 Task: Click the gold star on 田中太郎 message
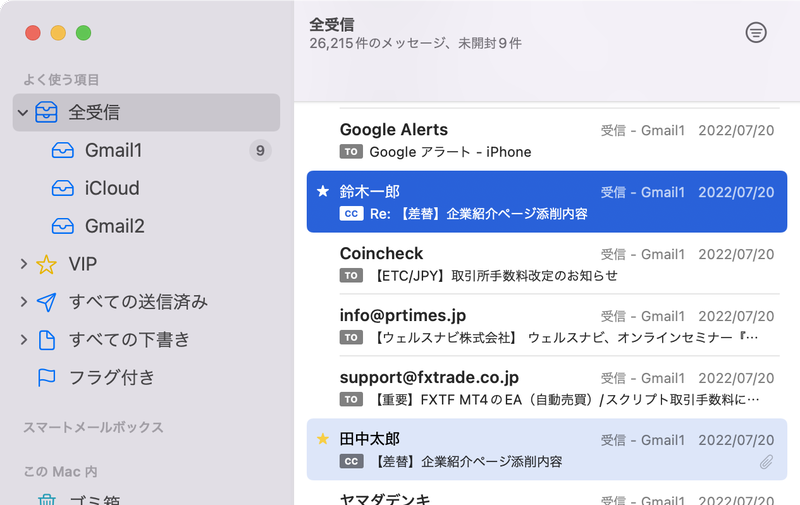pyautogui.click(x=323, y=439)
